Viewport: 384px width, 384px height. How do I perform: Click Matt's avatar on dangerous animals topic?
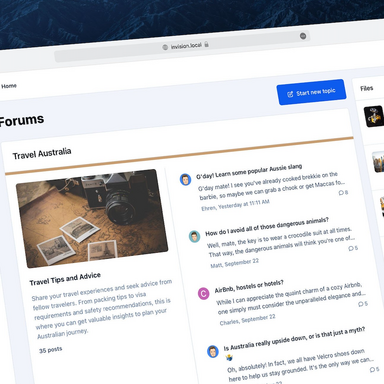[194, 236]
